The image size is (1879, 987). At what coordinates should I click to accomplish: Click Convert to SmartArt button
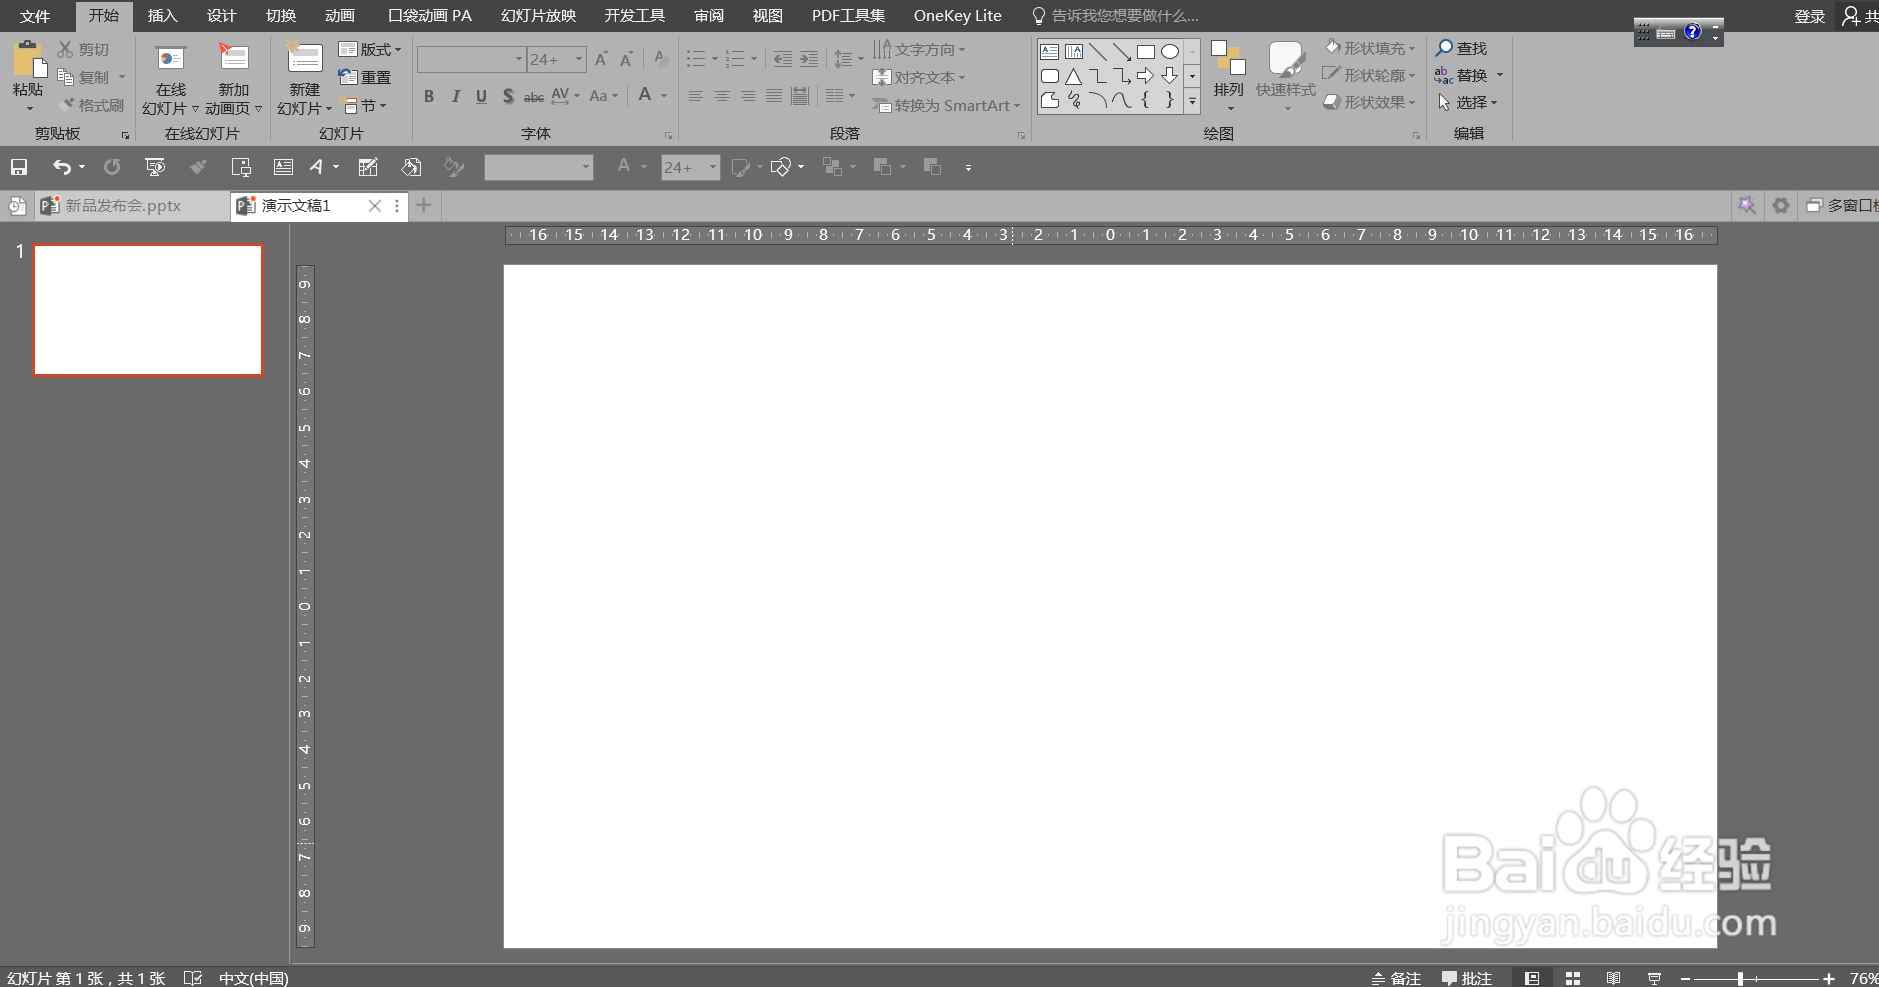point(947,105)
